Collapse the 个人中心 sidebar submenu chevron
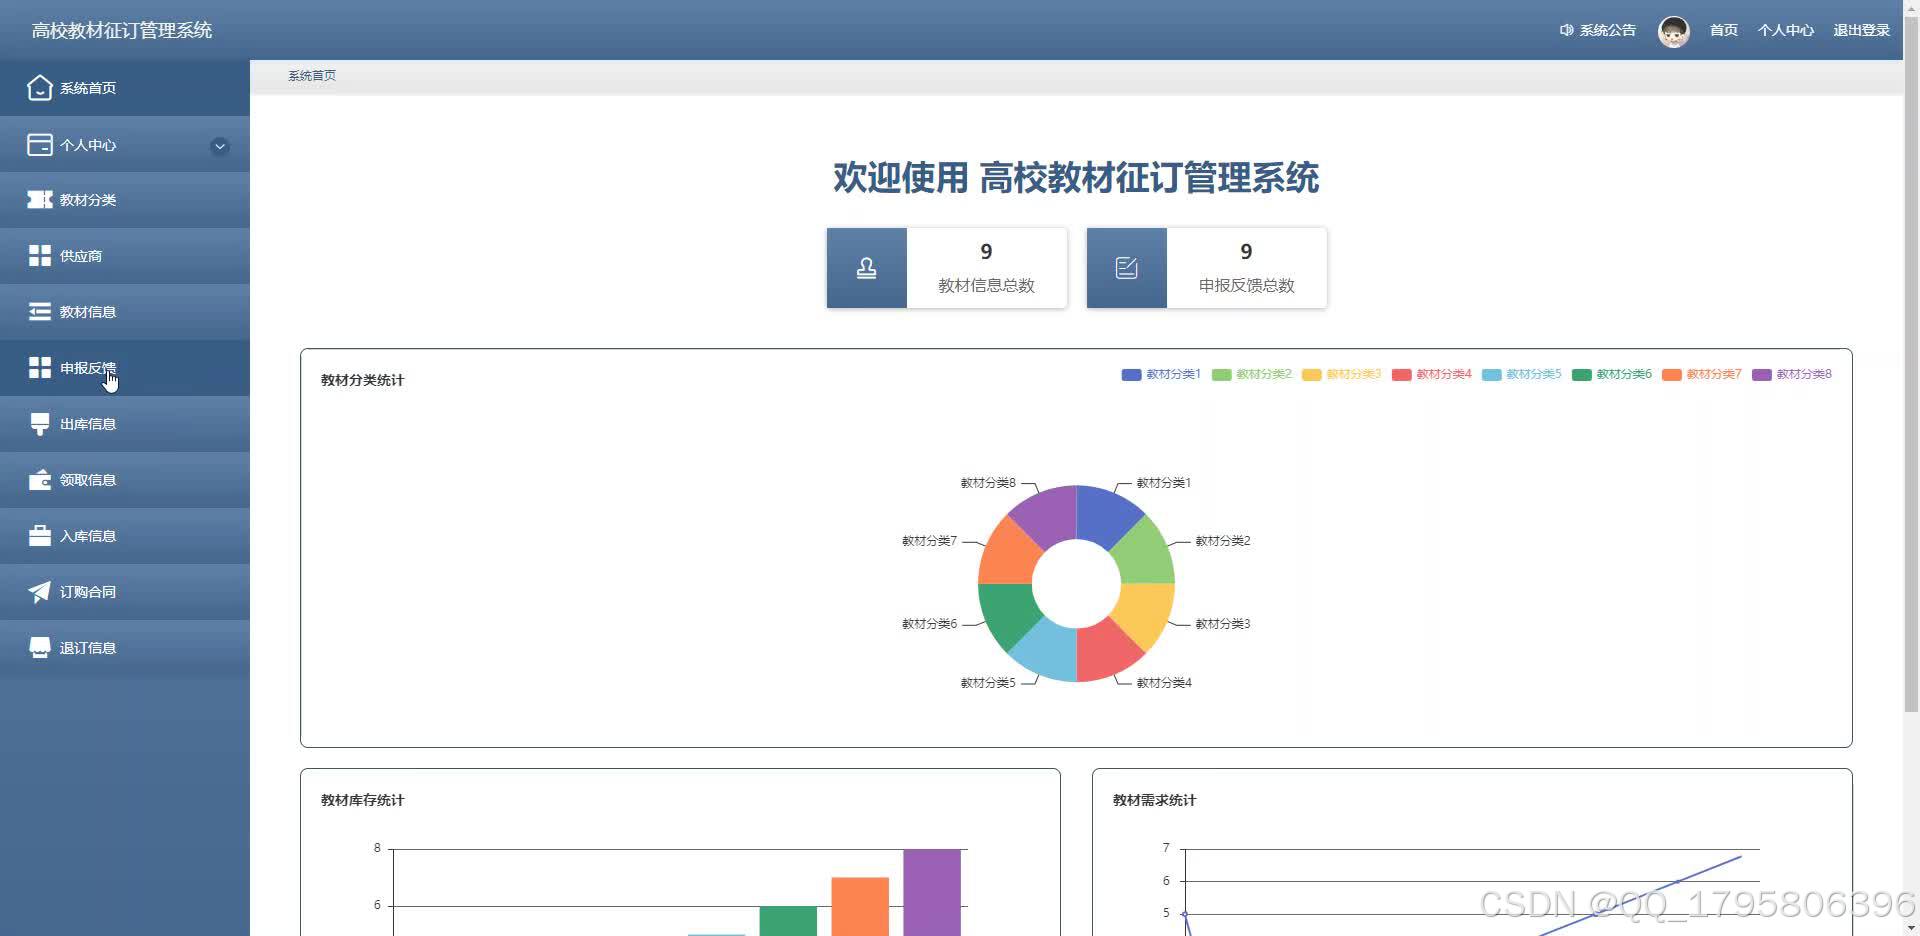1920x936 pixels. pyautogui.click(x=220, y=146)
